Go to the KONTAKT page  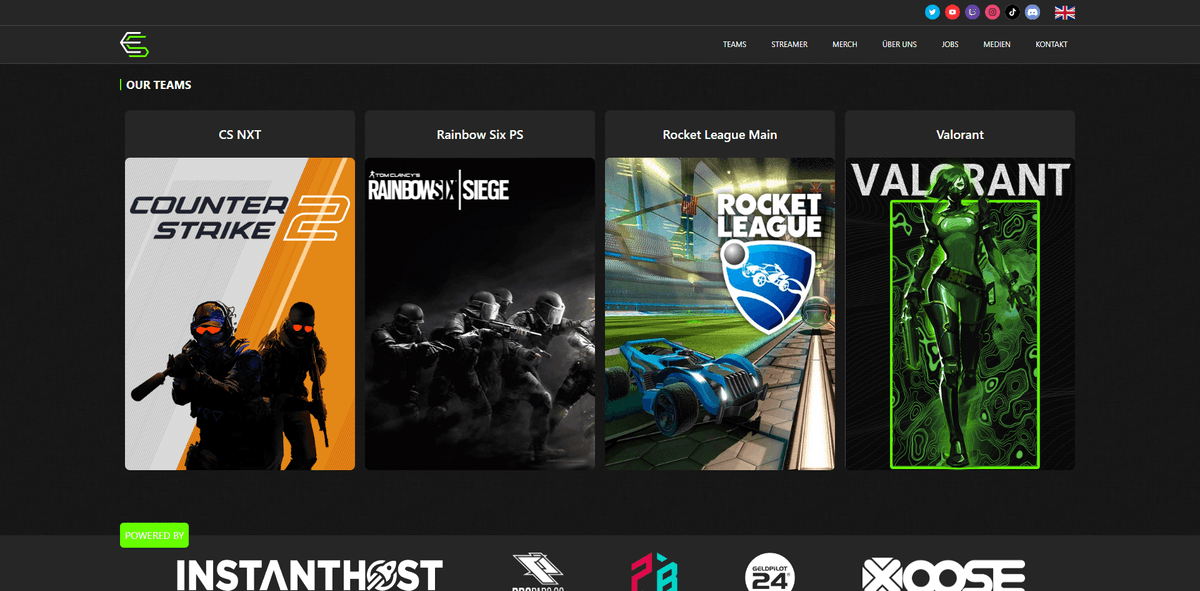1051,45
